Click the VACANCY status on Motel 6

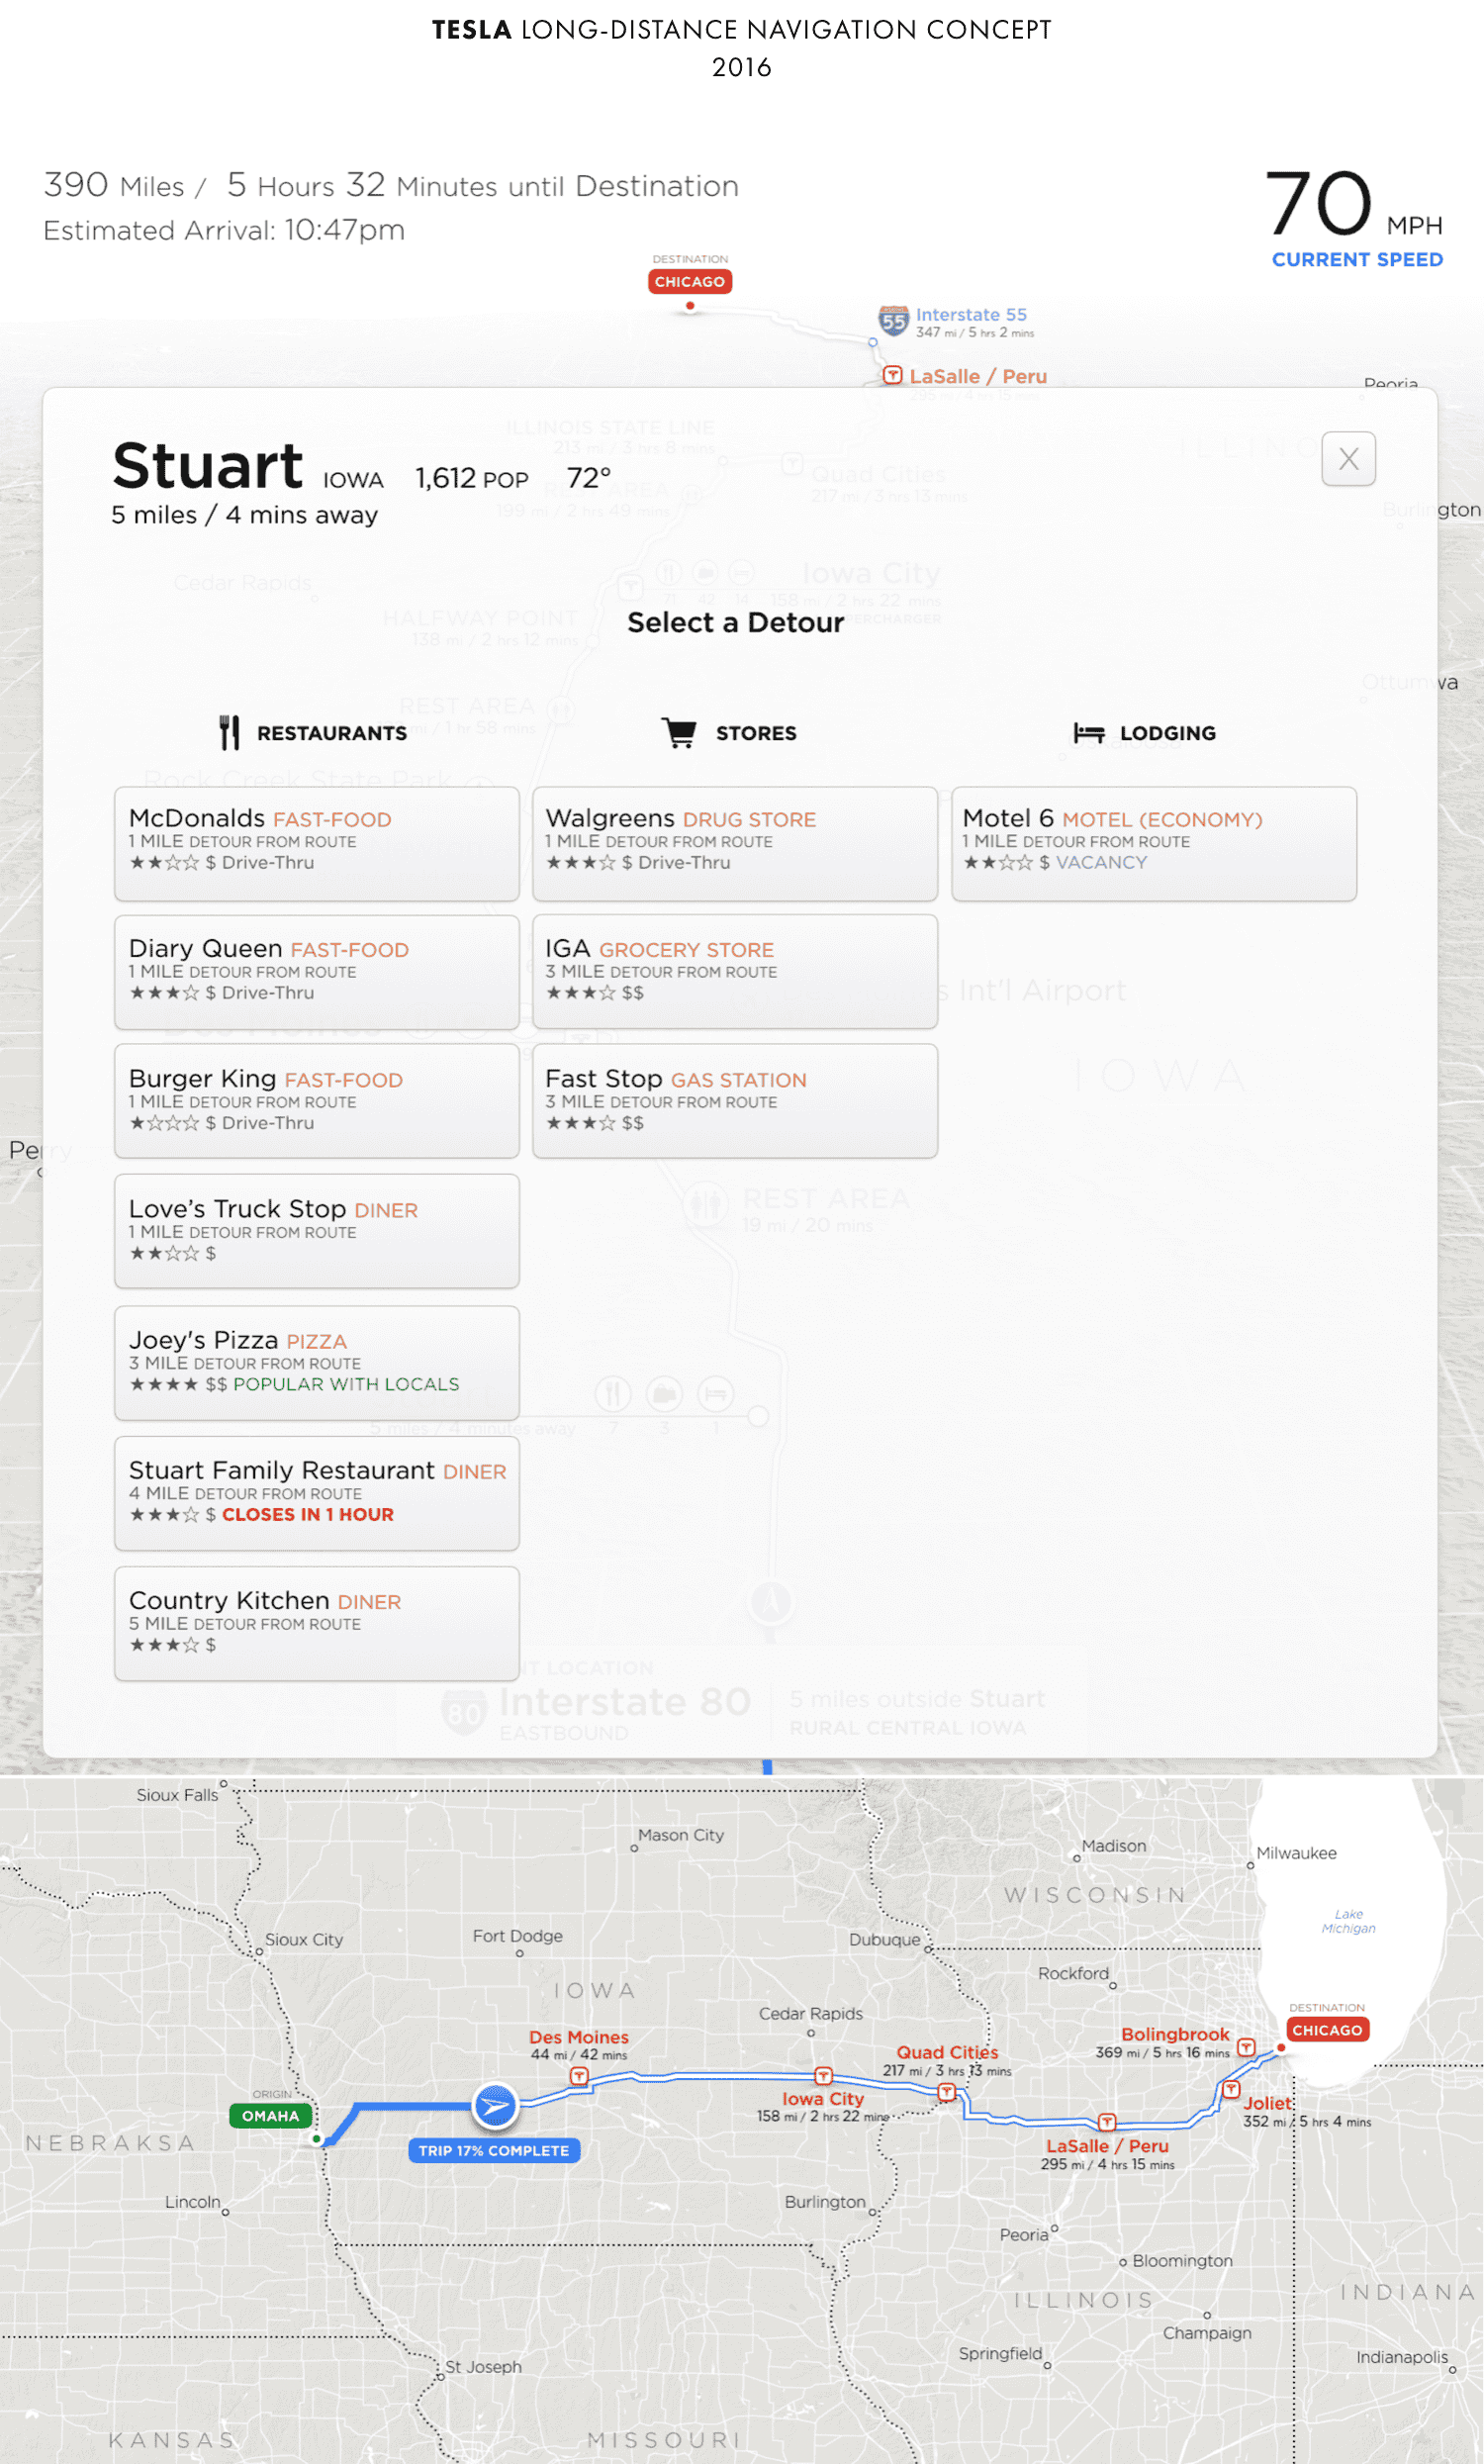tap(1101, 862)
